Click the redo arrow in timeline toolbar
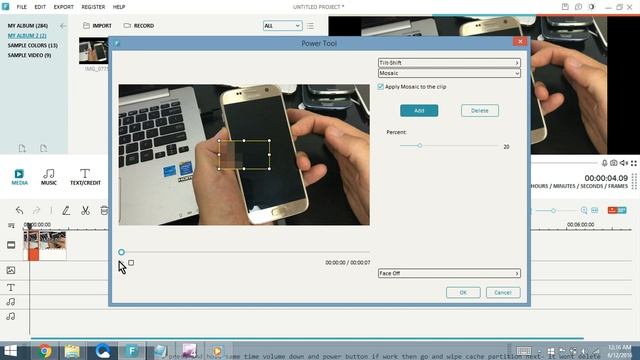 coord(36,211)
